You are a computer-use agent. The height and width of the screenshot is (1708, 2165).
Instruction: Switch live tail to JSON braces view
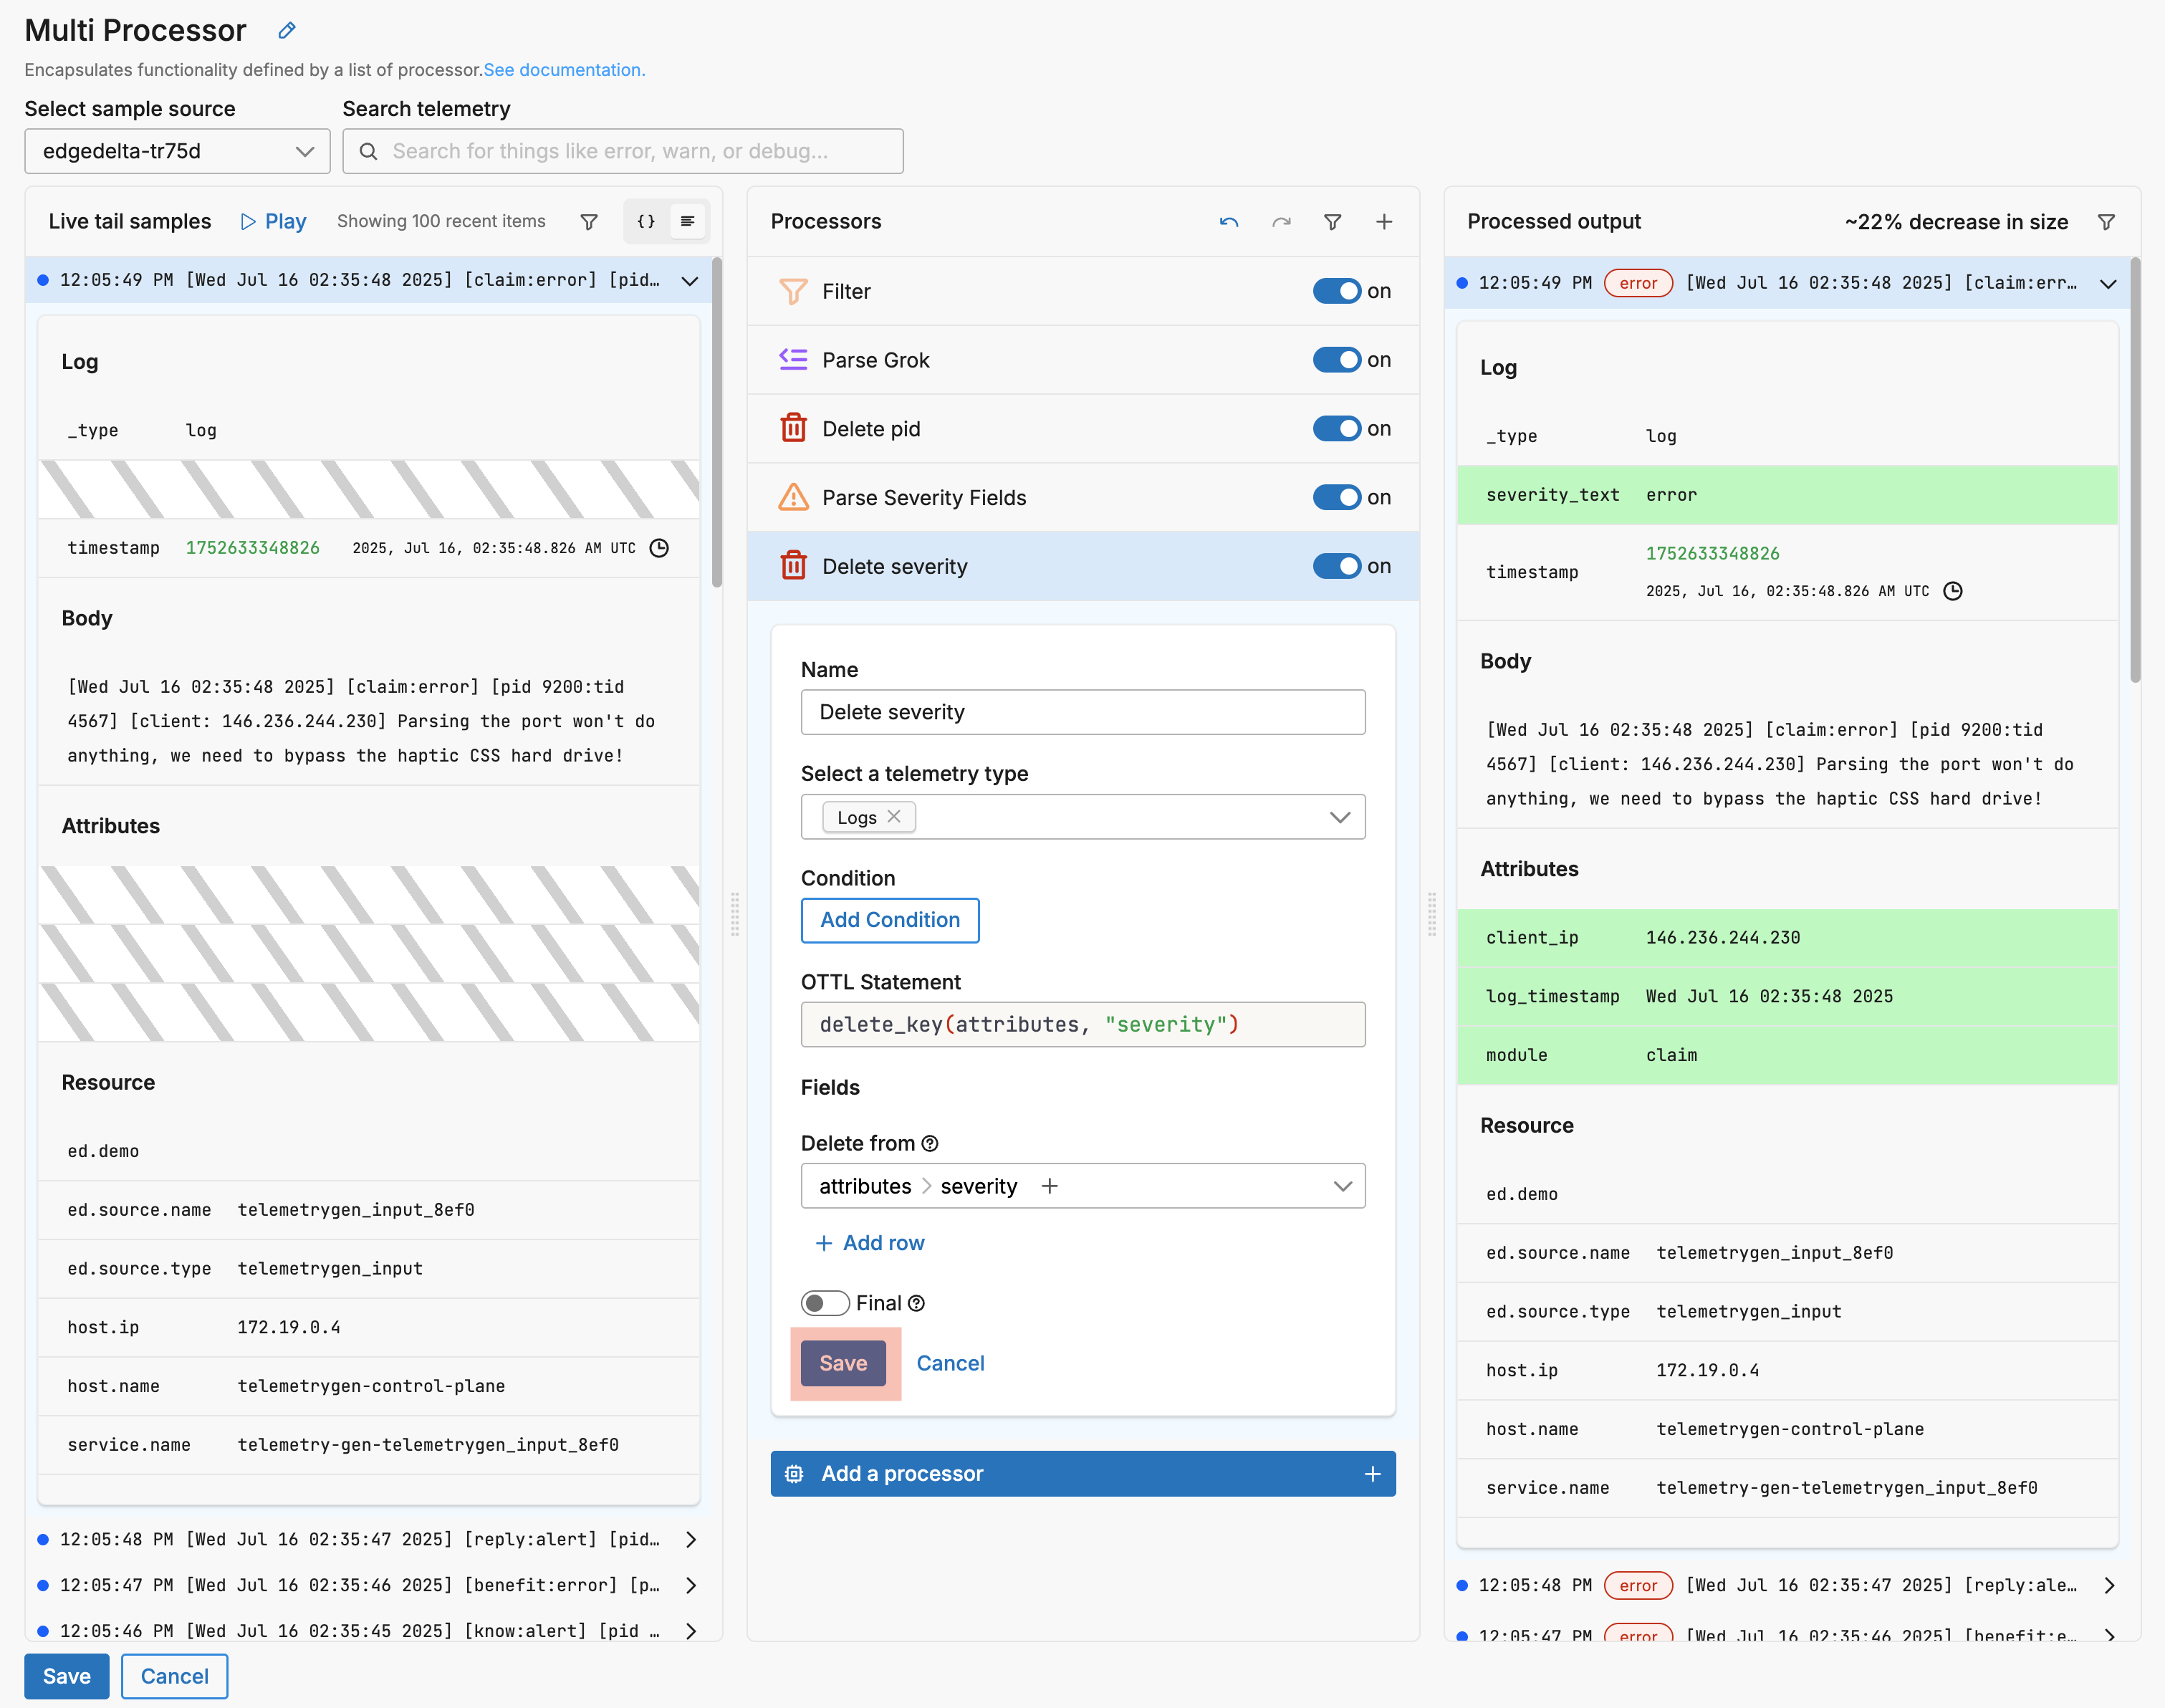click(x=646, y=221)
